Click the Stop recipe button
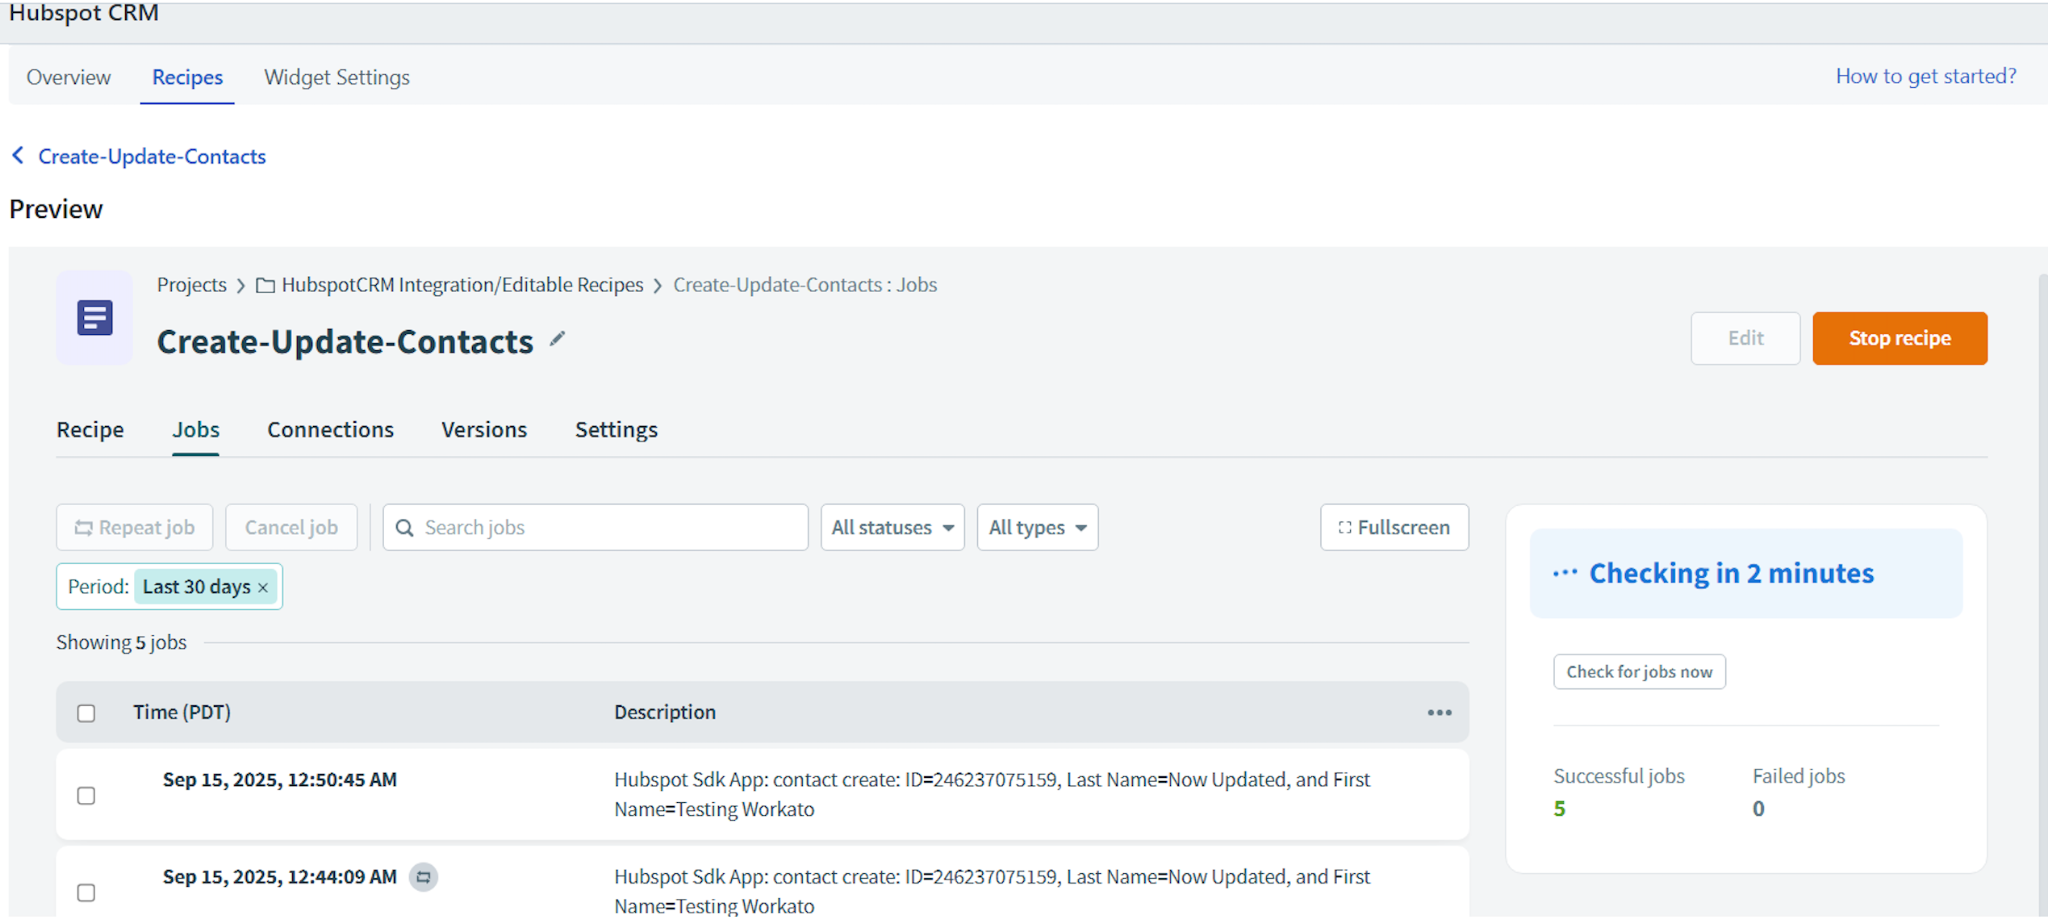 tap(1899, 338)
